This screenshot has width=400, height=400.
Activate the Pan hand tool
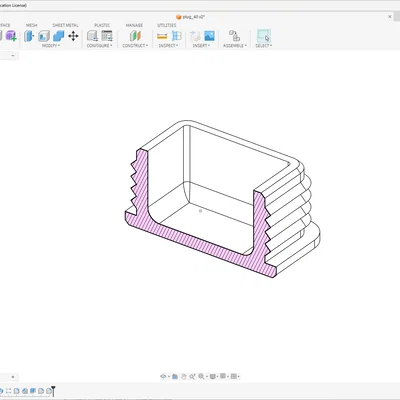click(x=183, y=376)
